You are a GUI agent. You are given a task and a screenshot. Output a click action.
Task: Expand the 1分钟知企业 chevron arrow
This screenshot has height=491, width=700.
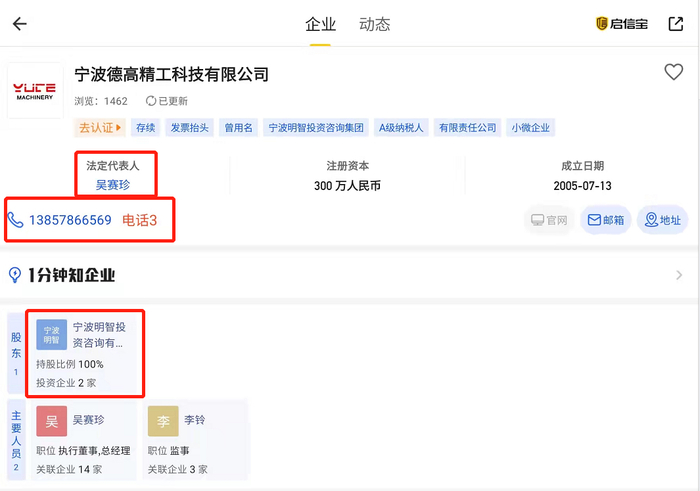point(679,276)
